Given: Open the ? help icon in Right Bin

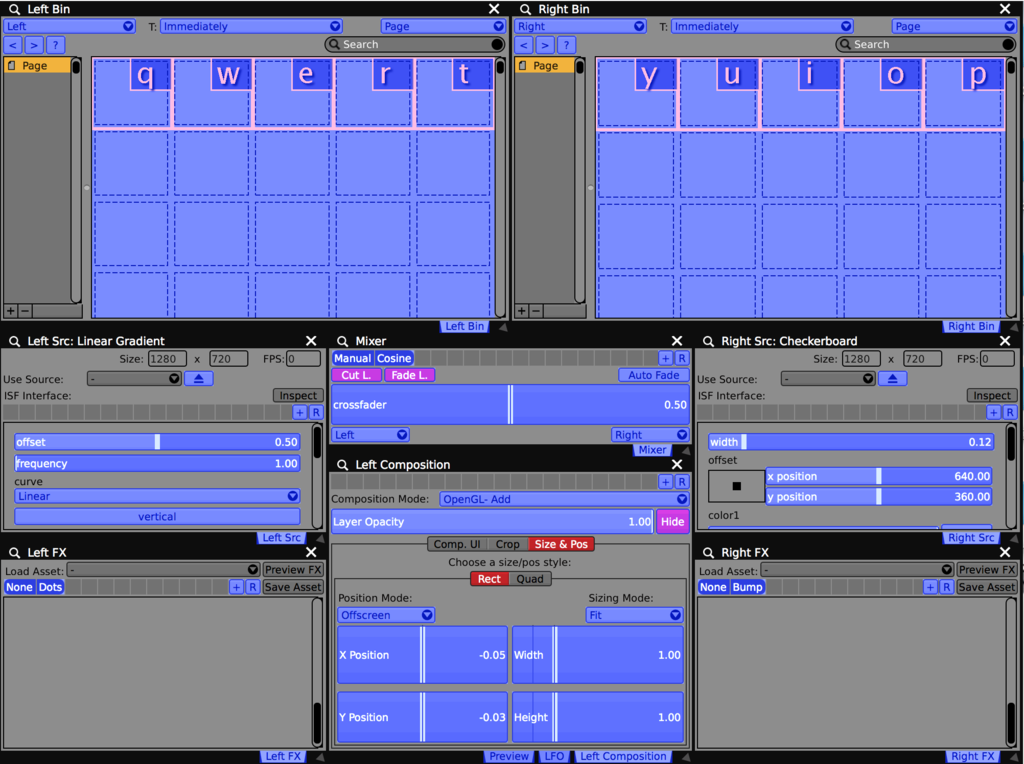Looking at the screenshot, I should 567,44.
